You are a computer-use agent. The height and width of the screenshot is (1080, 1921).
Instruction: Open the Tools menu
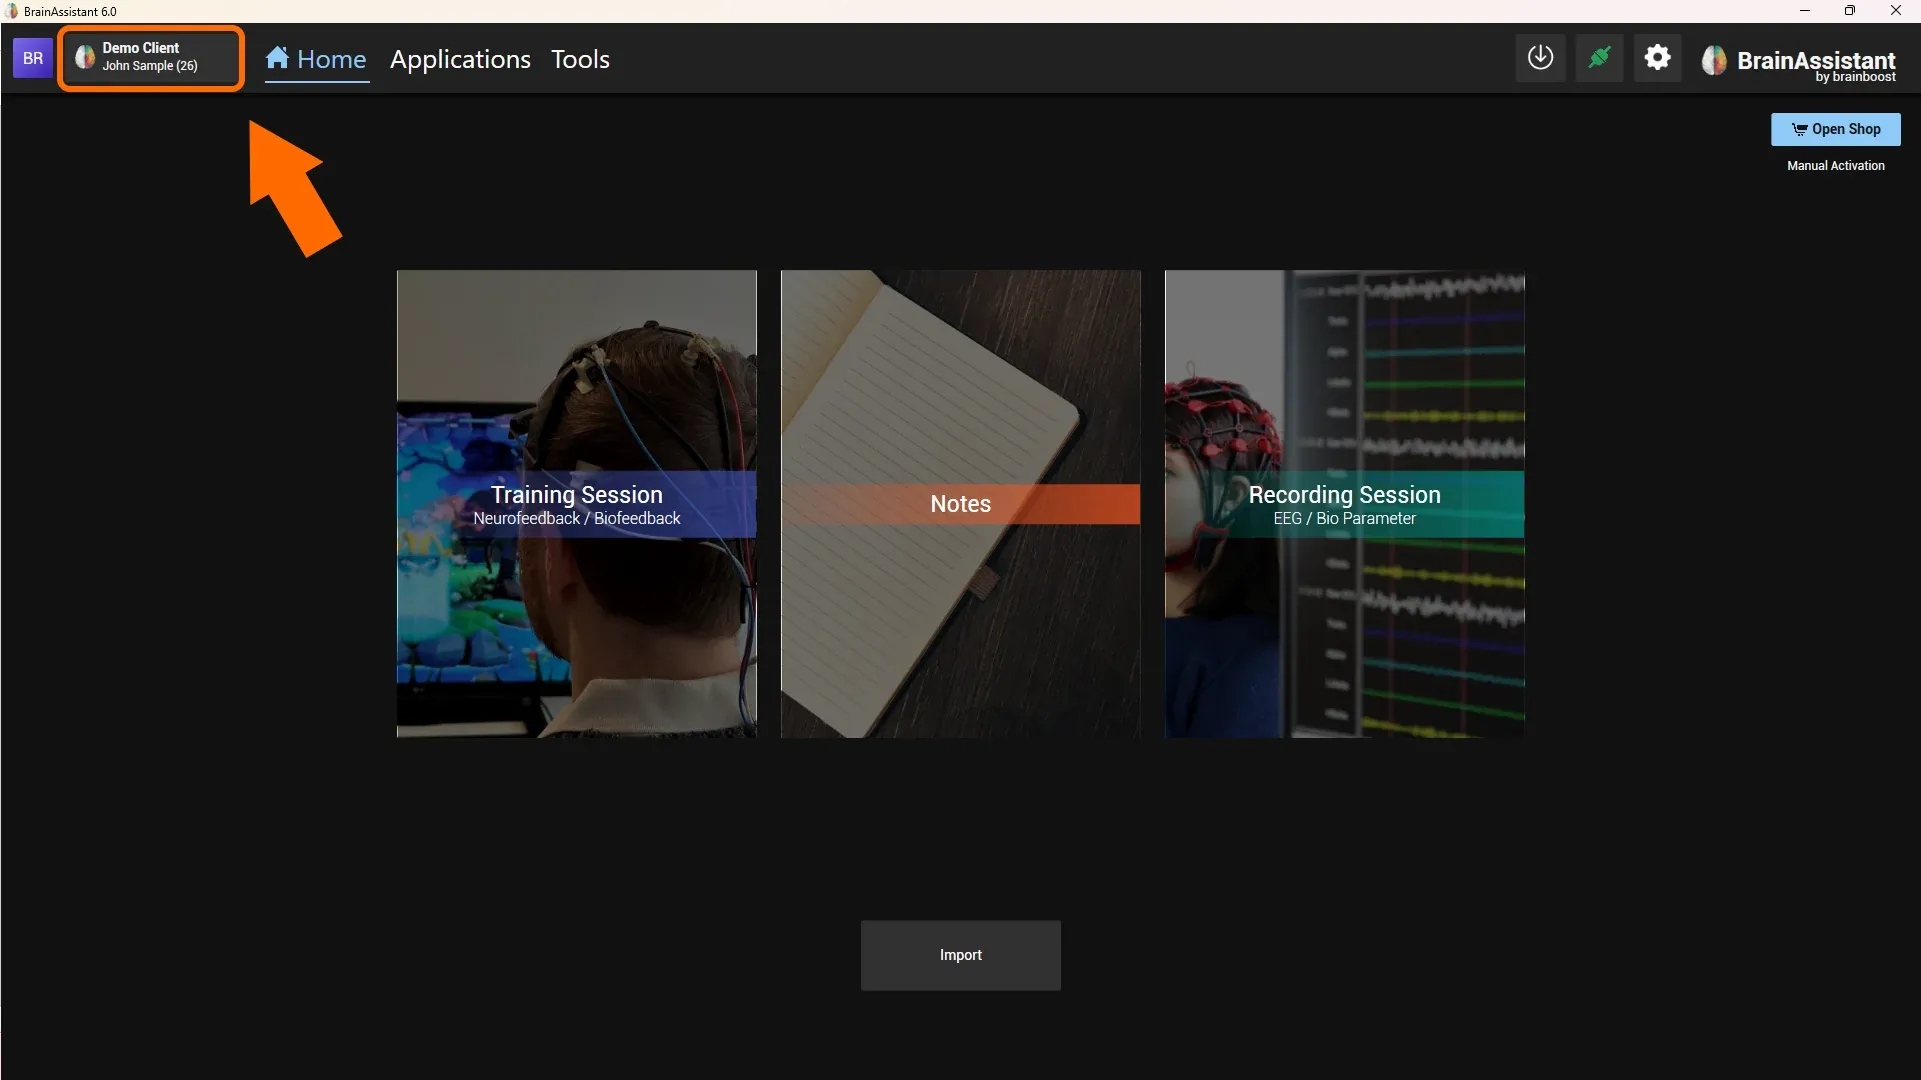click(580, 59)
